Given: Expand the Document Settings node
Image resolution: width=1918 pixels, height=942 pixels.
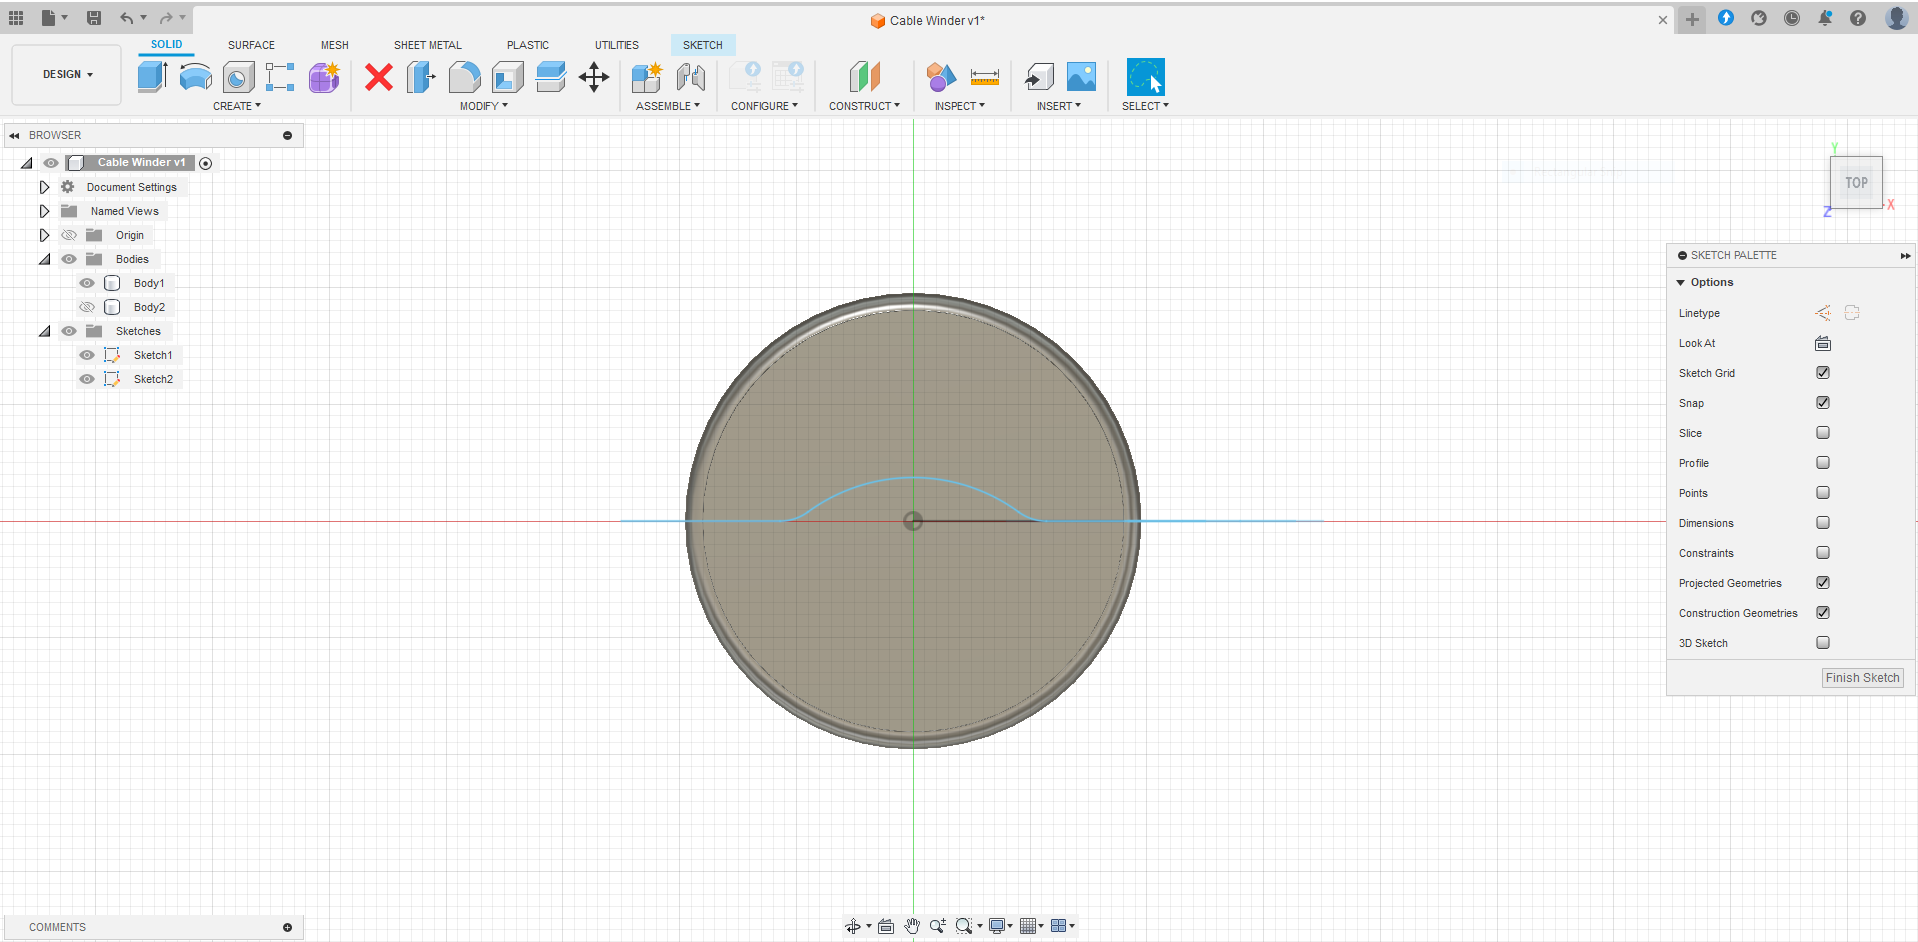Looking at the screenshot, I should [44, 187].
